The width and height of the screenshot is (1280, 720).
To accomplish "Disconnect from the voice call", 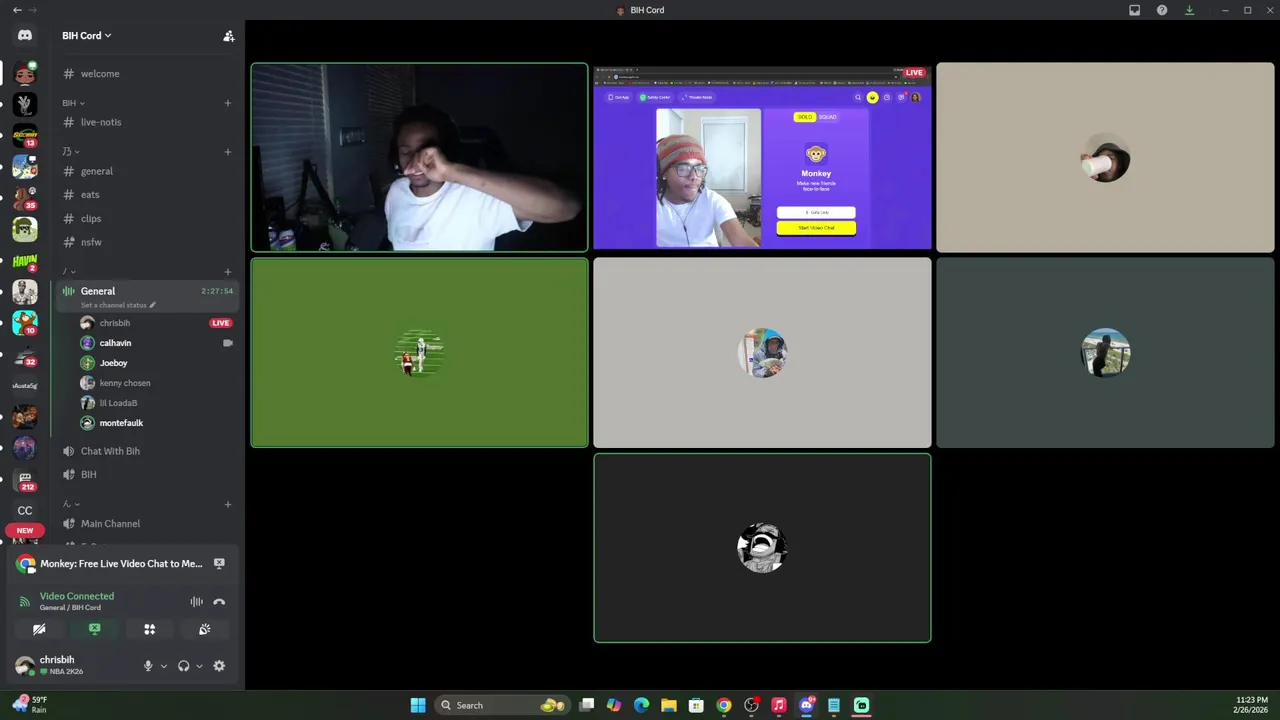I will pos(219,602).
